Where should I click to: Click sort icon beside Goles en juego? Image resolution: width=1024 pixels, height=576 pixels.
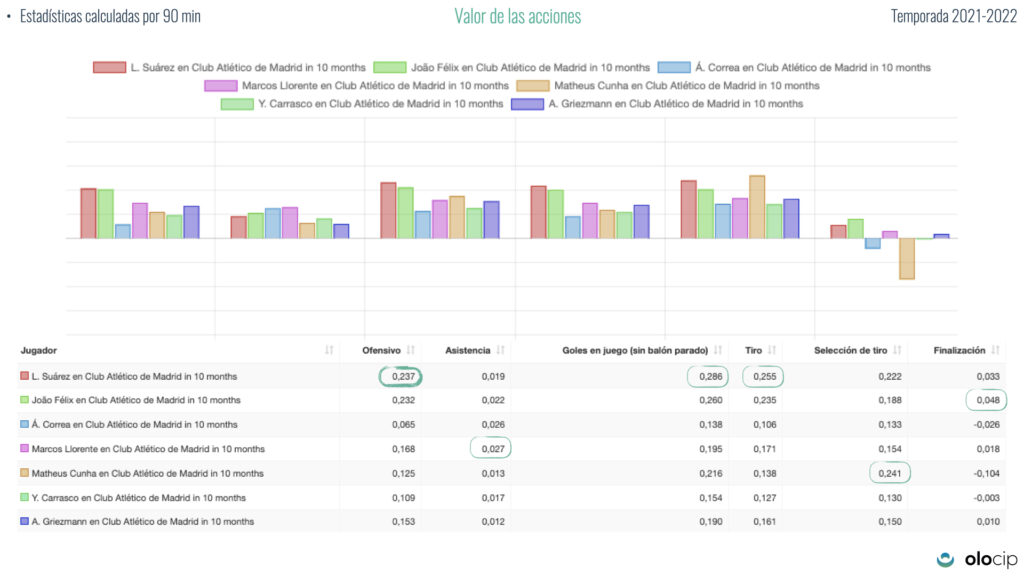pyautogui.click(x=718, y=351)
